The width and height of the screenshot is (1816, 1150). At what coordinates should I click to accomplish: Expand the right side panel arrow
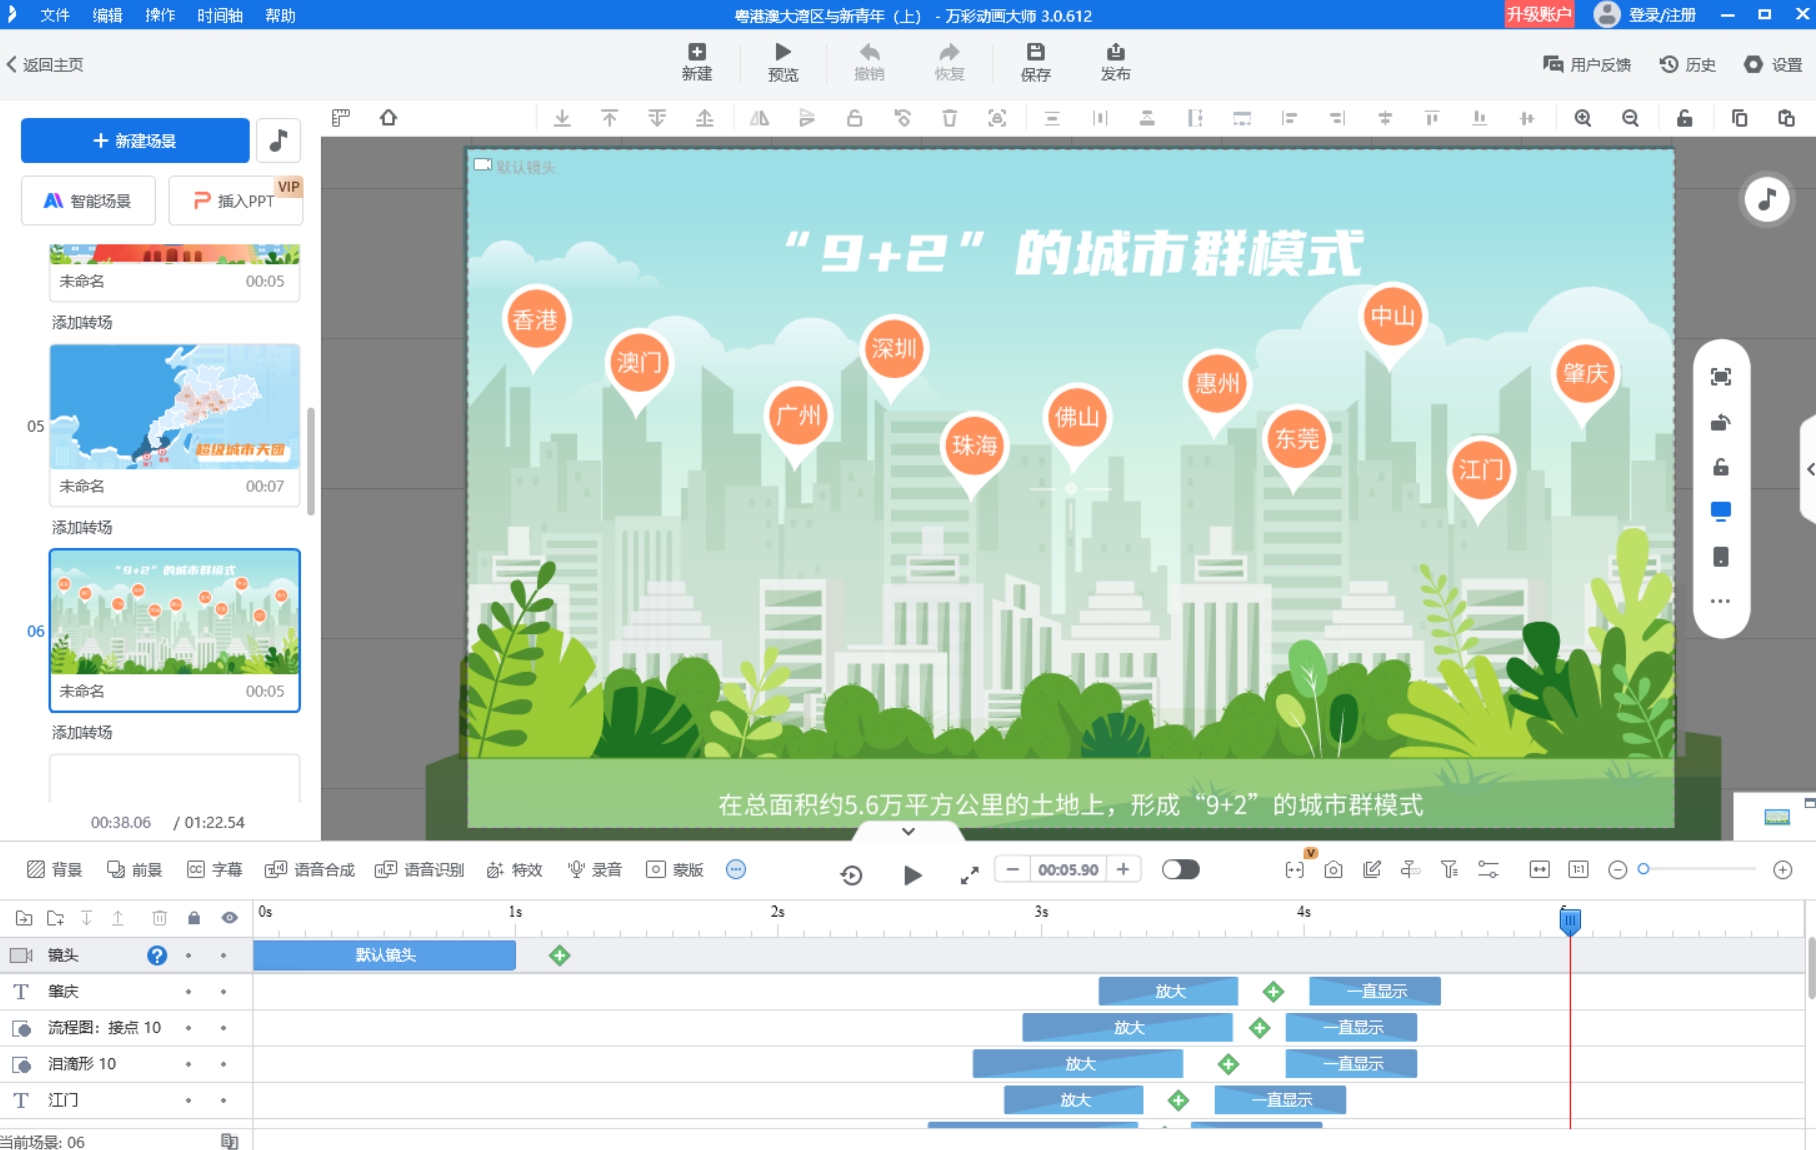click(1809, 469)
